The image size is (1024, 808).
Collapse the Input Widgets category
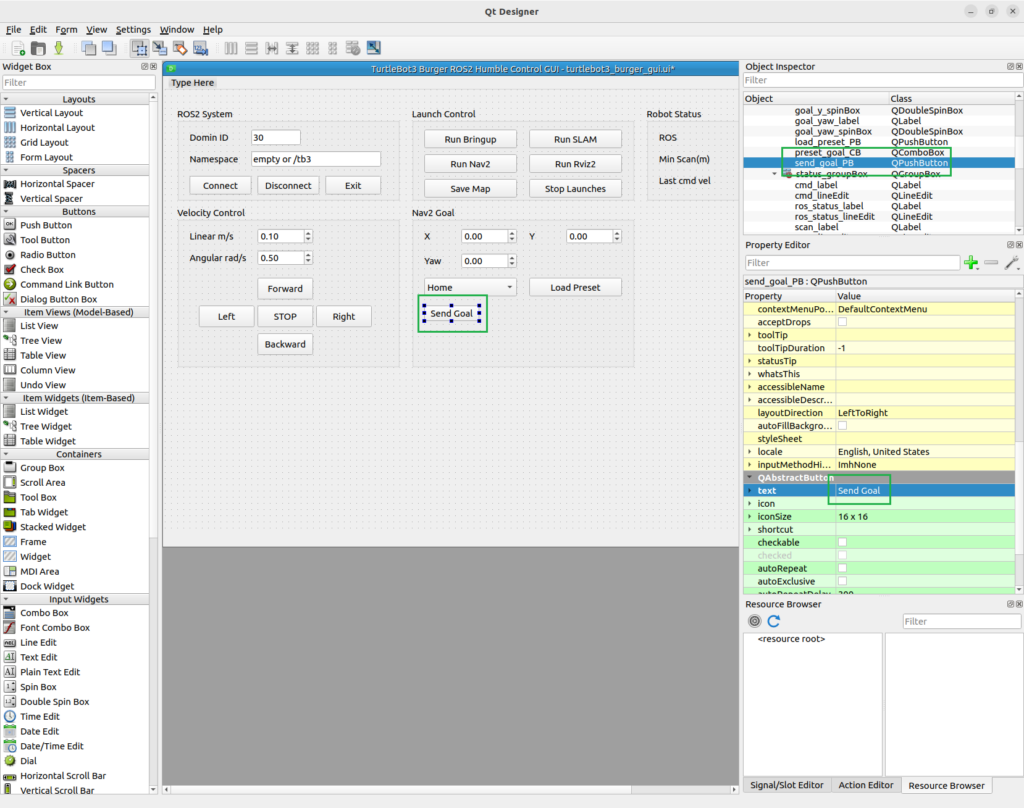click(x=7, y=600)
